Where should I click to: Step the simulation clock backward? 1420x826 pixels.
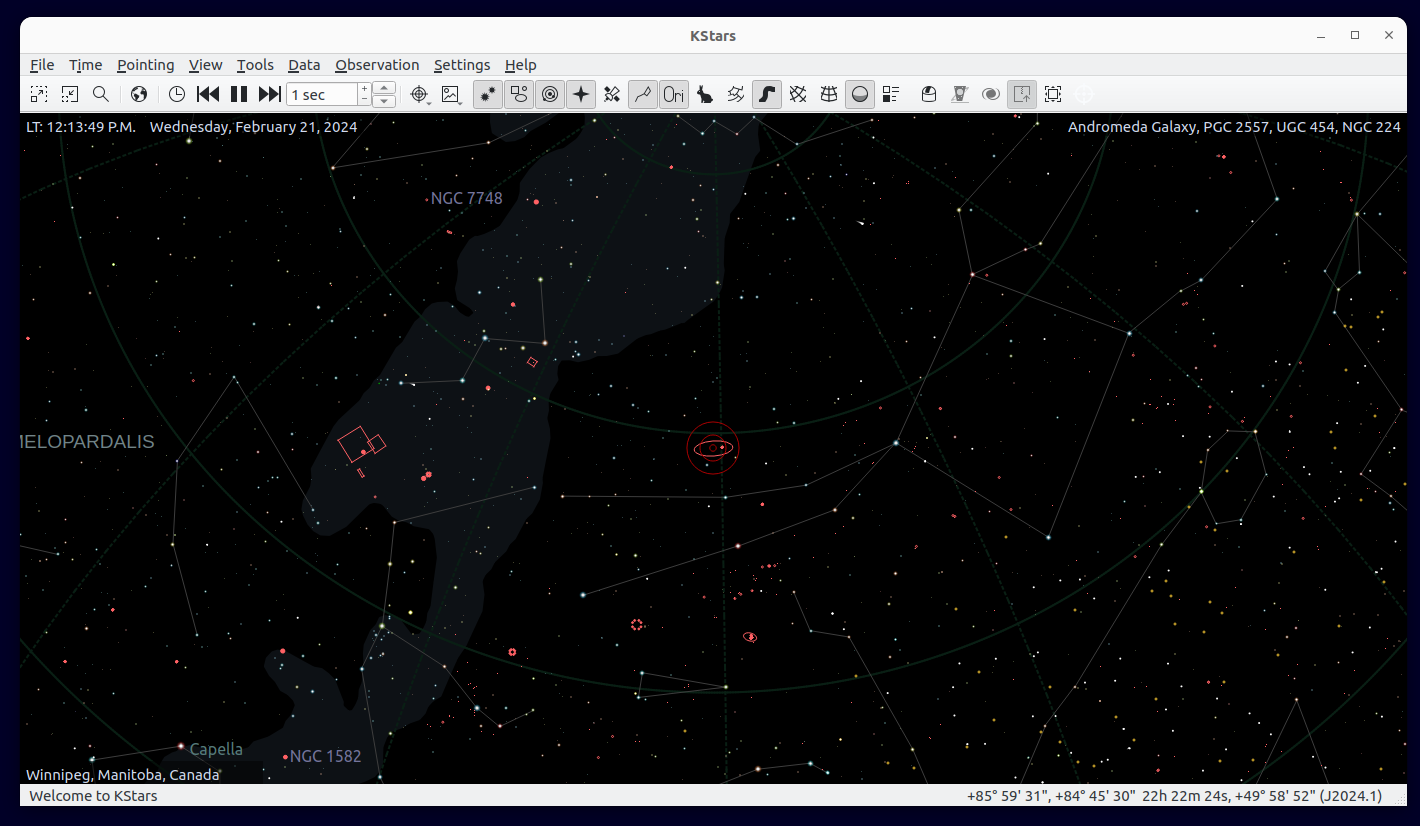[208, 94]
